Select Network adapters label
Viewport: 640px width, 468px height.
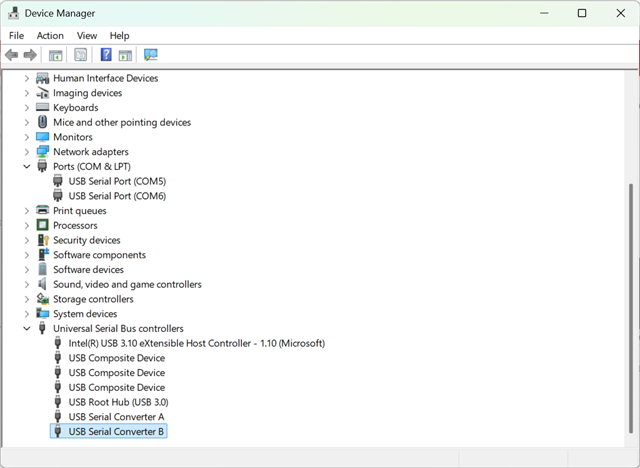[x=91, y=152]
